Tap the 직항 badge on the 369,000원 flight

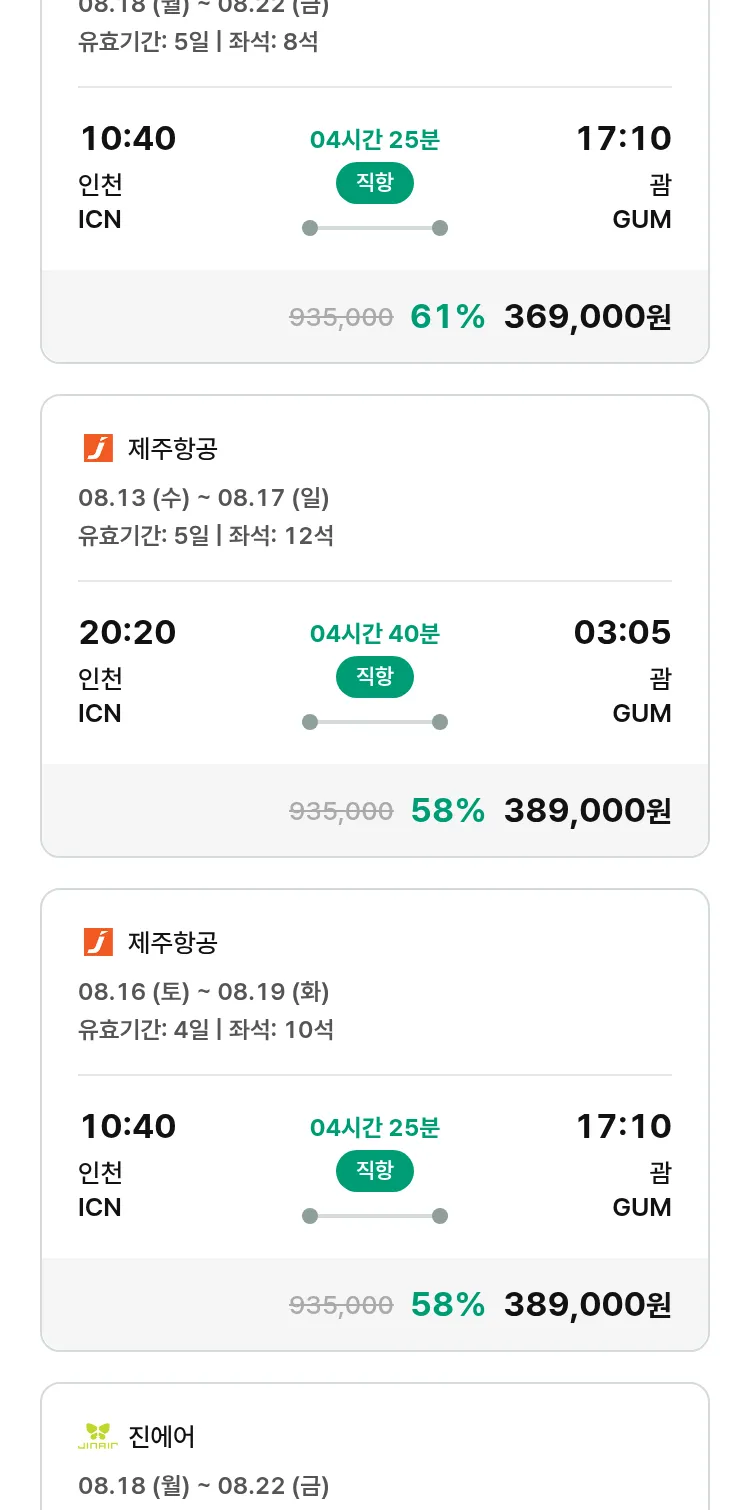point(374,183)
